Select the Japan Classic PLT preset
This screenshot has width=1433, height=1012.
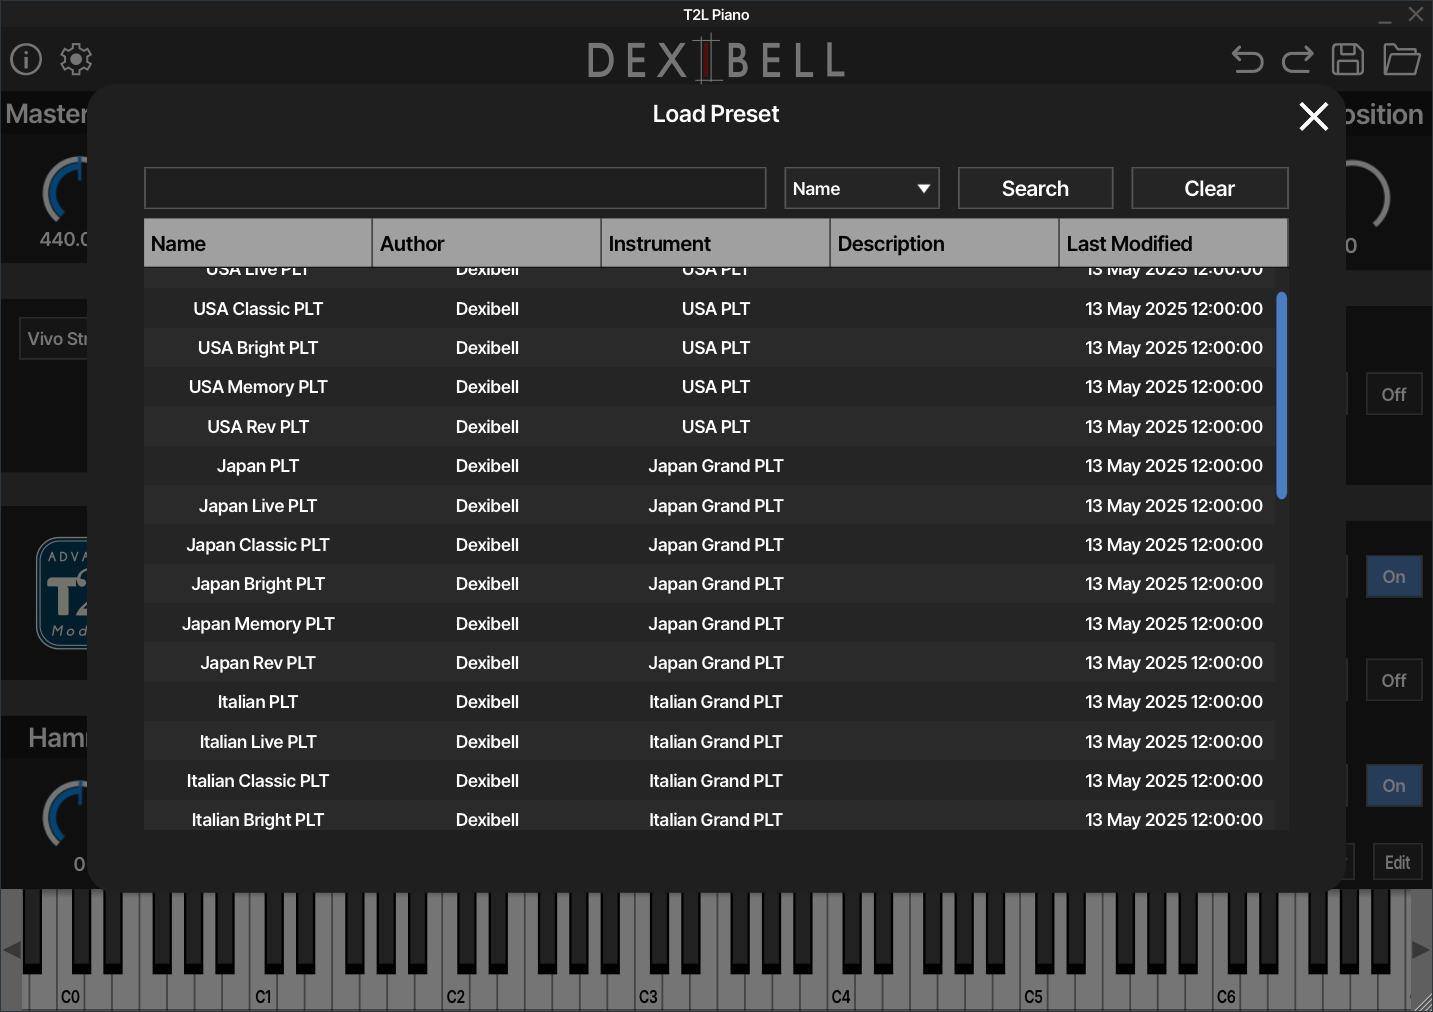(258, 545)
